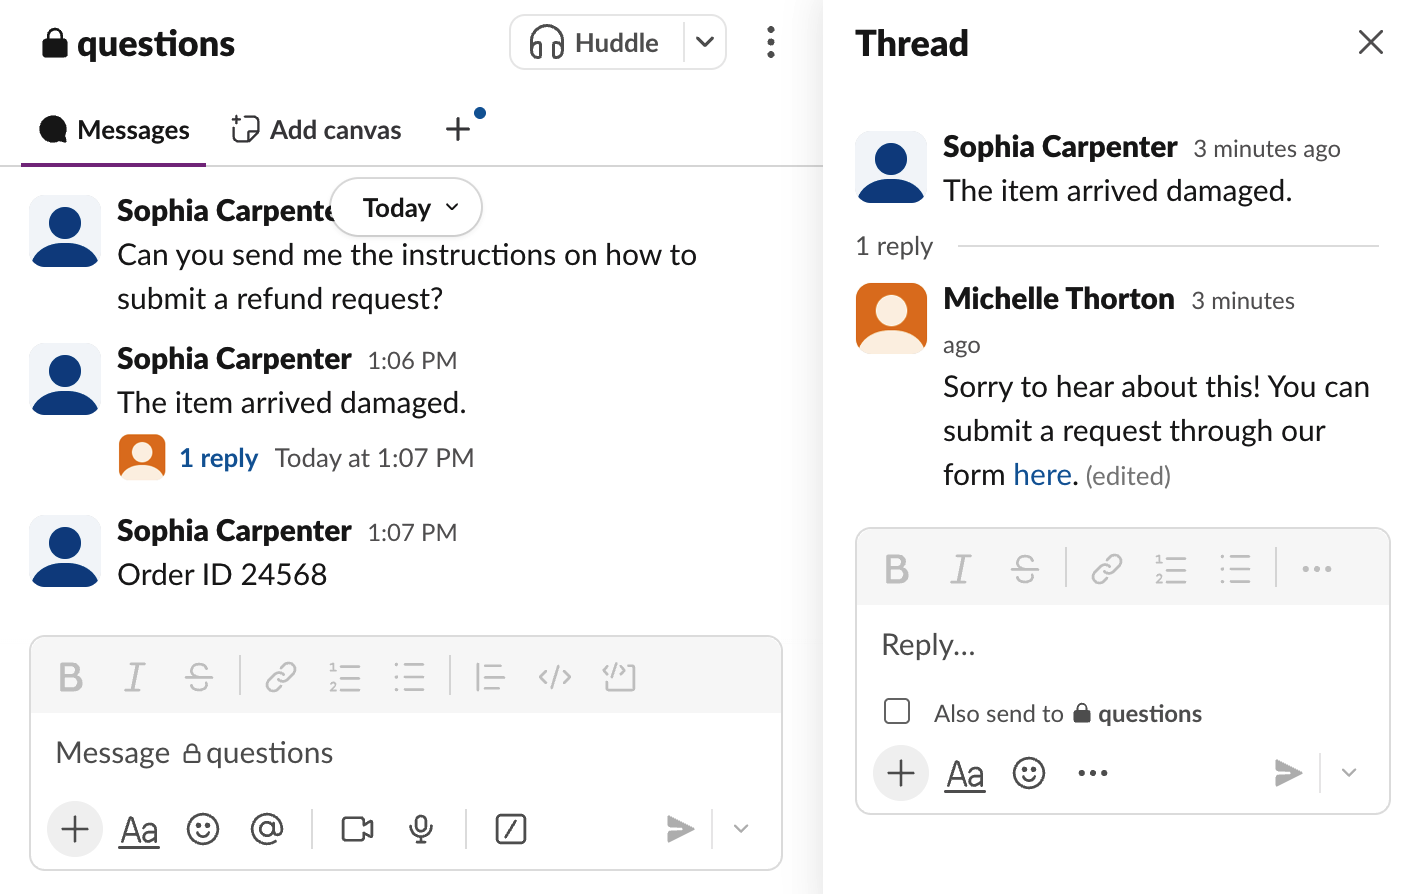The width and height of the screenshot is (1411, 894).
Task: Expand the Today date jump dropdown
Action: [x=407, y=208]
